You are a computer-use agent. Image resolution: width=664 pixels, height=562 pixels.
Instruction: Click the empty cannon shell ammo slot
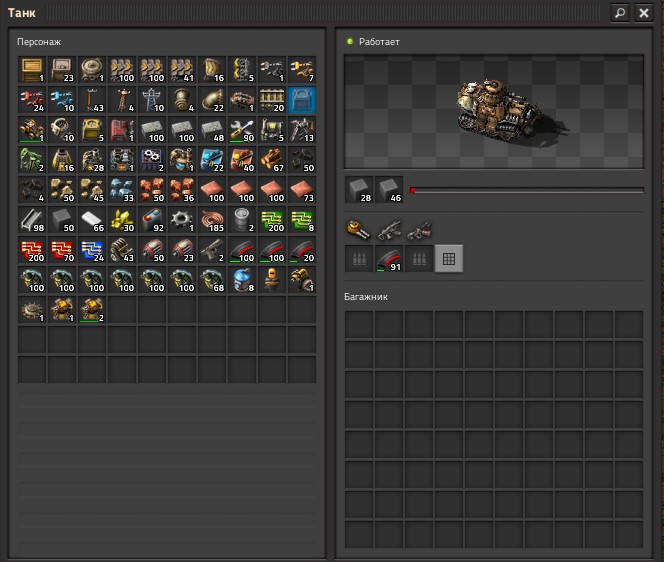(359, 258)
